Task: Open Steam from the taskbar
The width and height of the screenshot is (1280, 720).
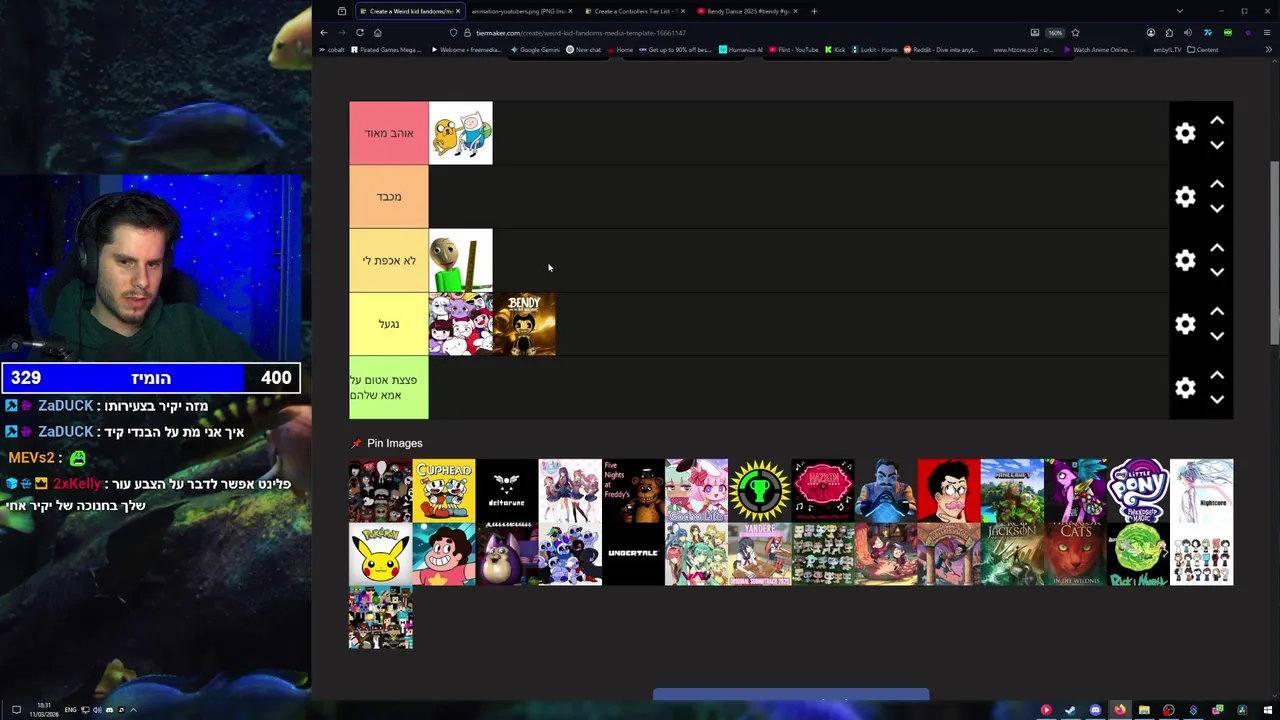Action: pos(1070,710)
